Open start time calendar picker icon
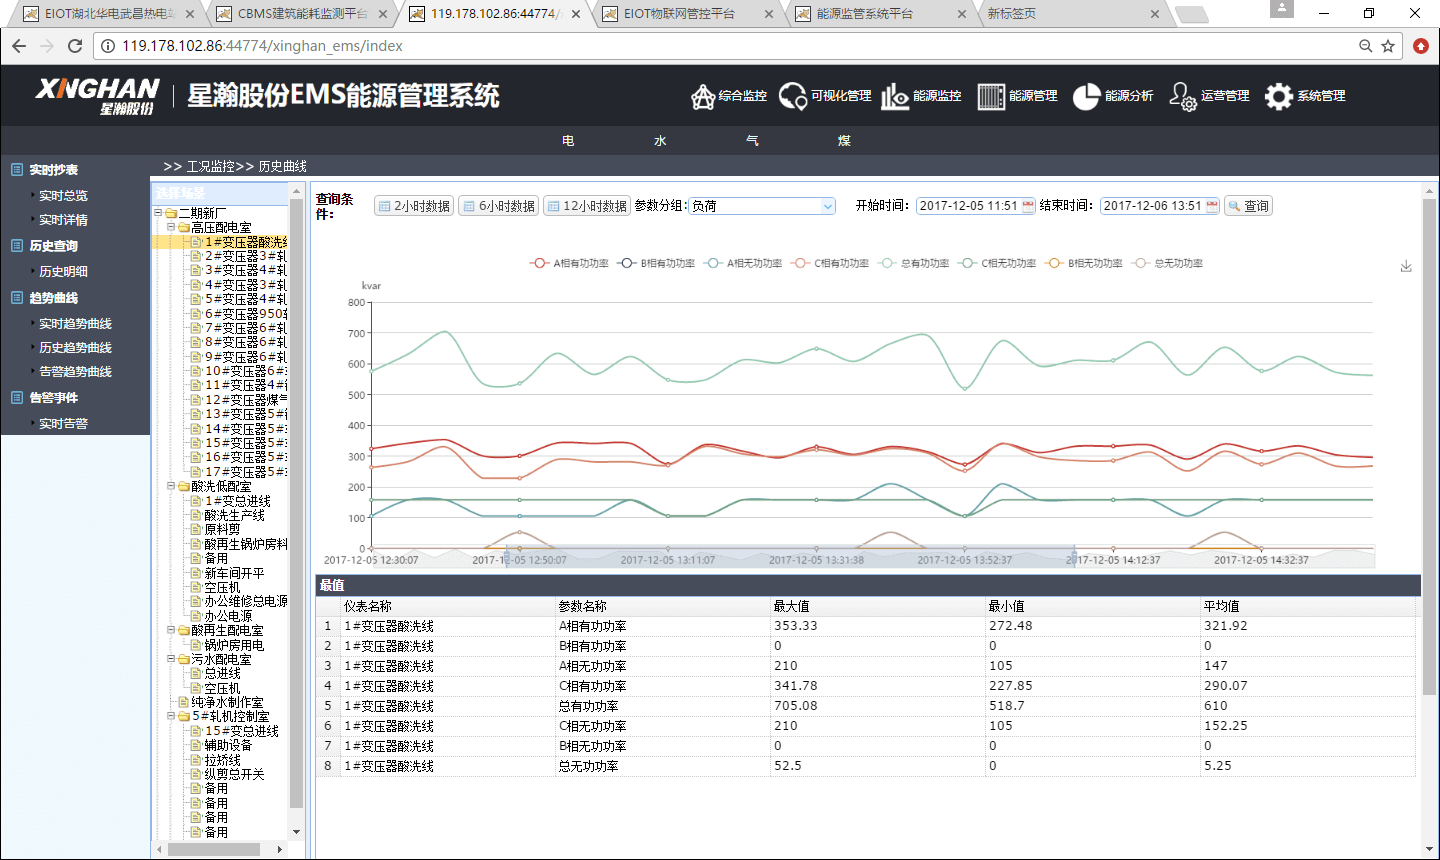 pos(1028,206)
